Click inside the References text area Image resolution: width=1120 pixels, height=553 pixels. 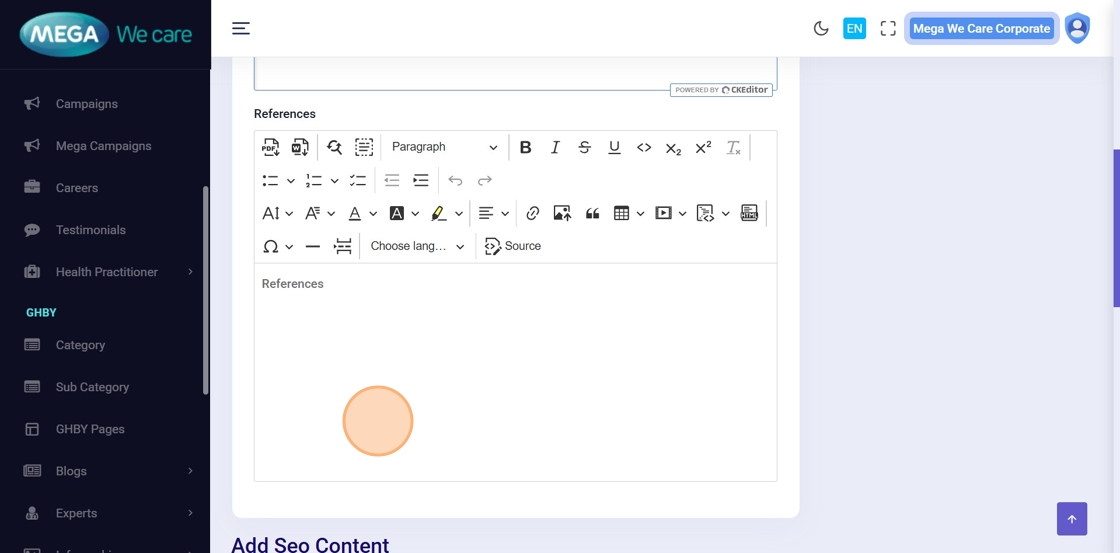[515, 370]
